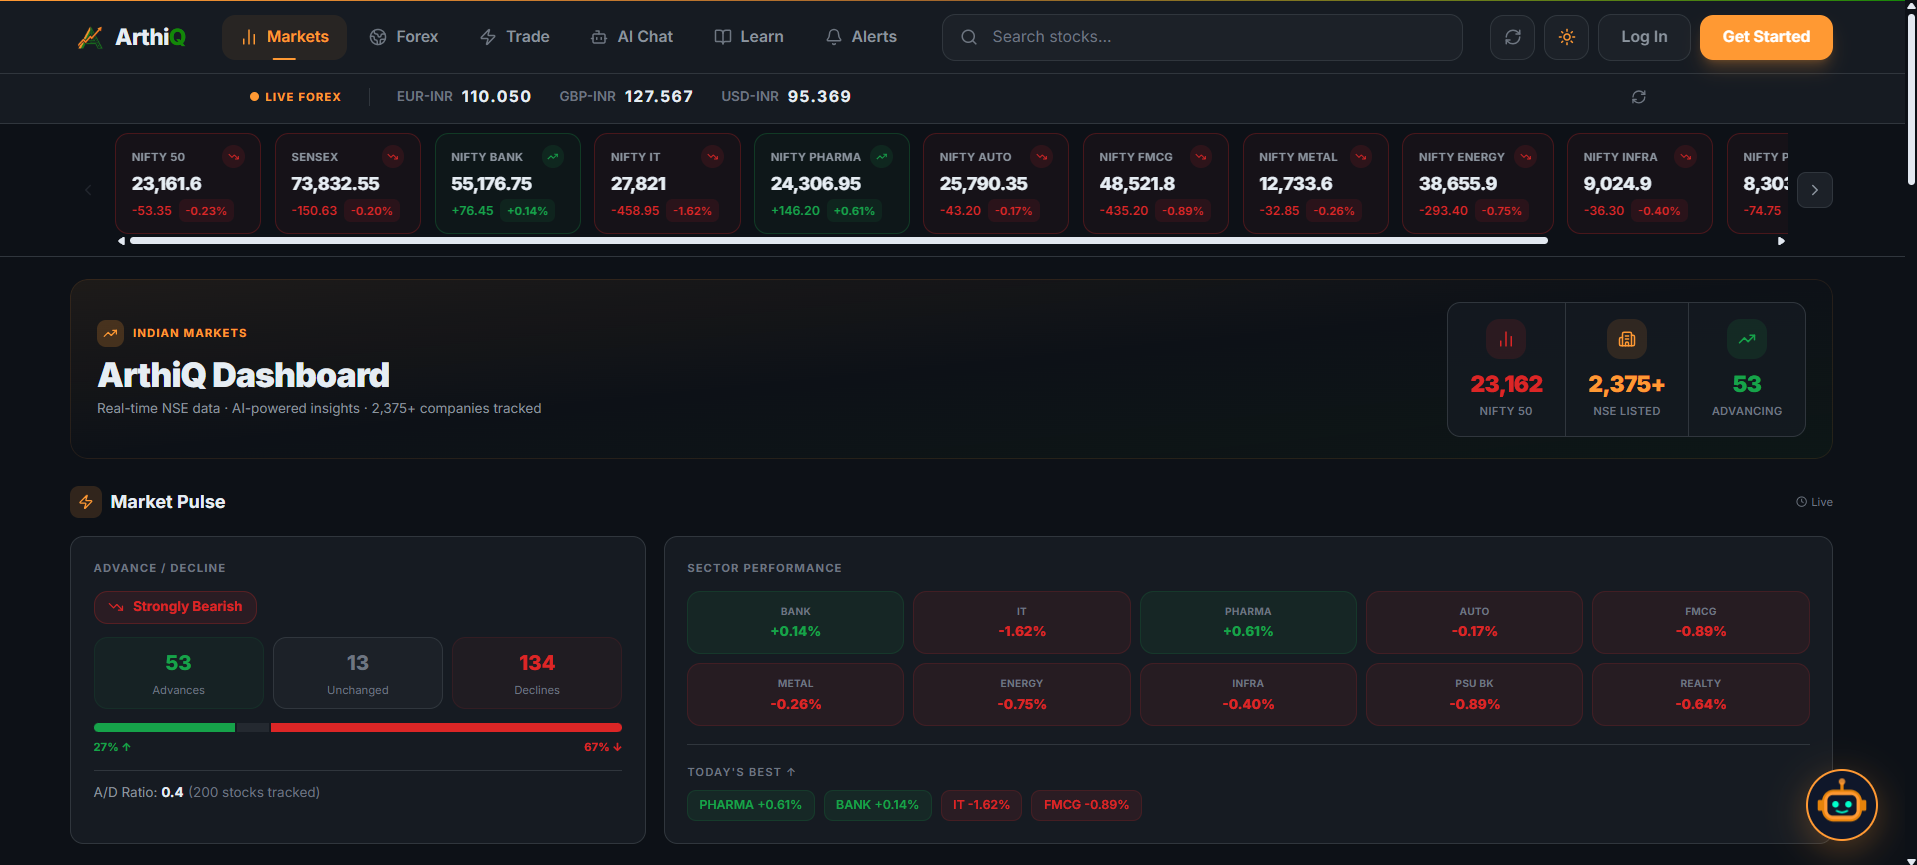This screenshot has width=1917, height=865.
Task: Click the Log In button
Action: click(x=1645, y=37)
